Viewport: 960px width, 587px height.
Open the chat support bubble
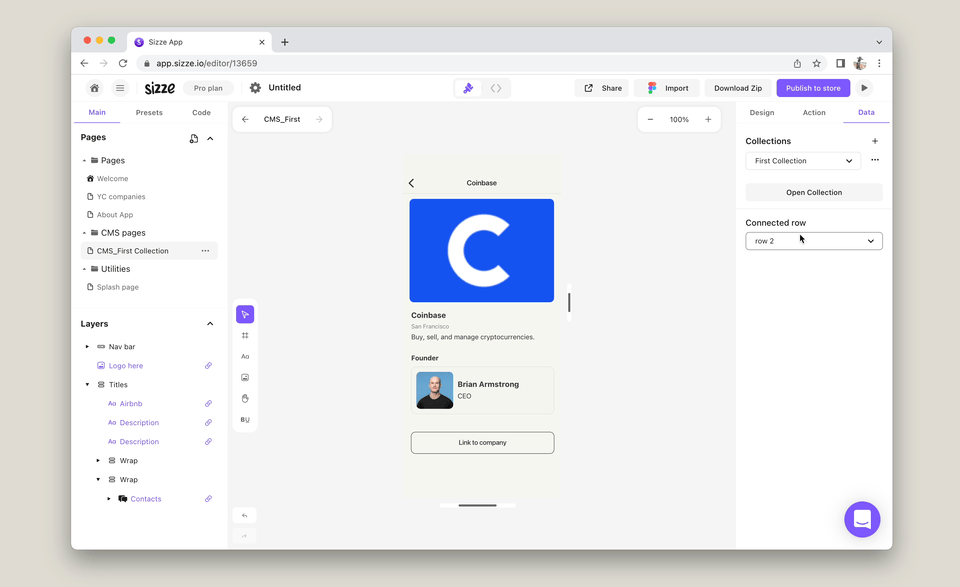pyautogui.click(x=862, y=520)
